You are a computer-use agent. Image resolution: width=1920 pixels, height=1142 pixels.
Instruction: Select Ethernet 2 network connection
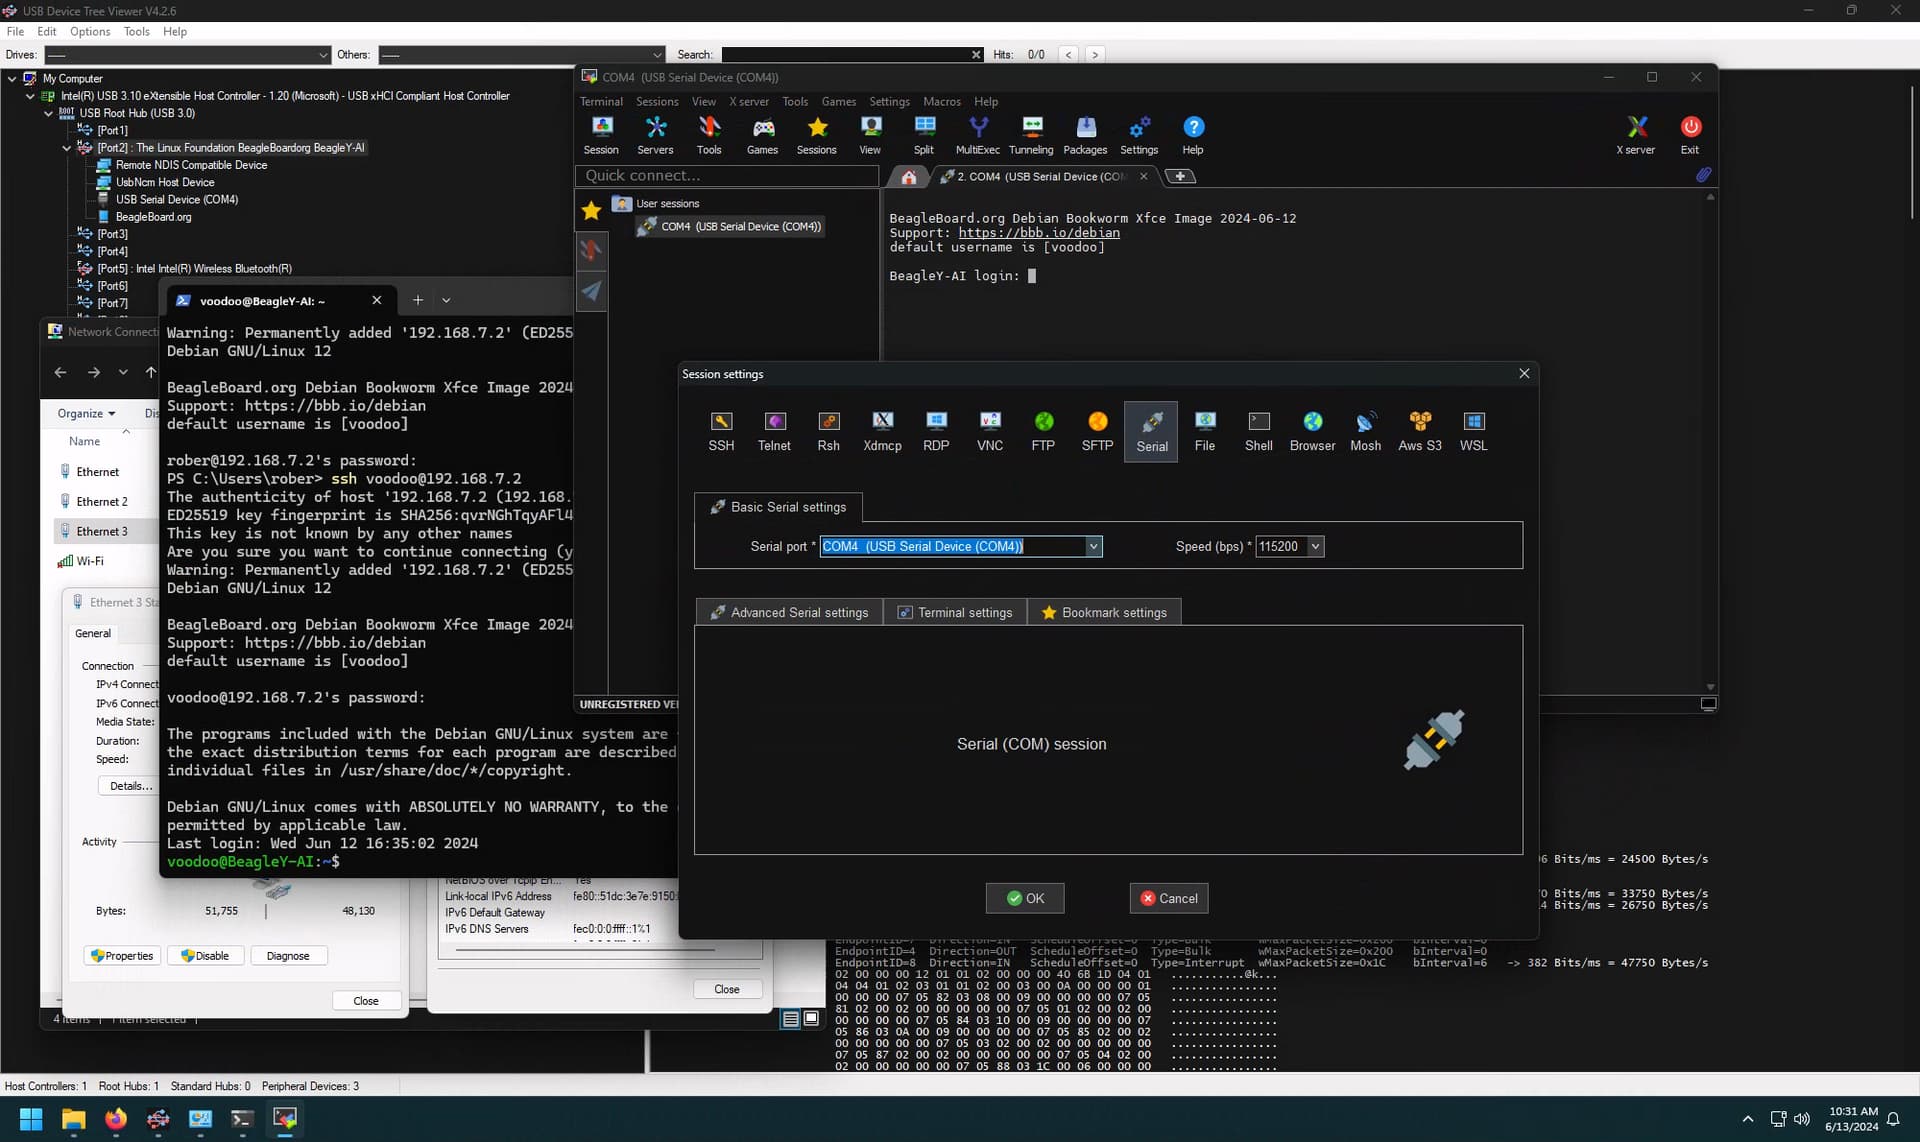click(x=102, y=501)
